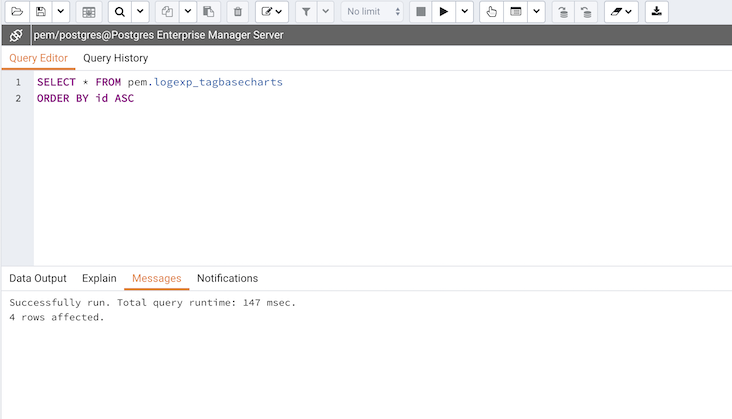Click the Explain Analyze icon
Screen dimensions: 732x419
pos(516,12)
